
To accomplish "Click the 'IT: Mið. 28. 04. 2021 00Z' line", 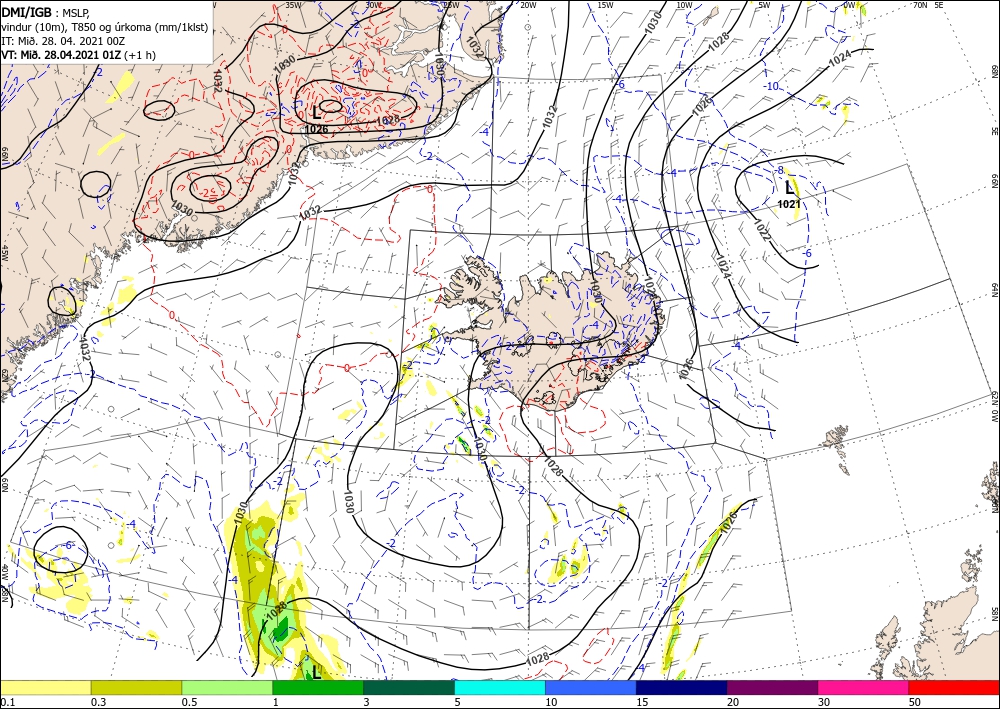I will [x=63, y=41].
